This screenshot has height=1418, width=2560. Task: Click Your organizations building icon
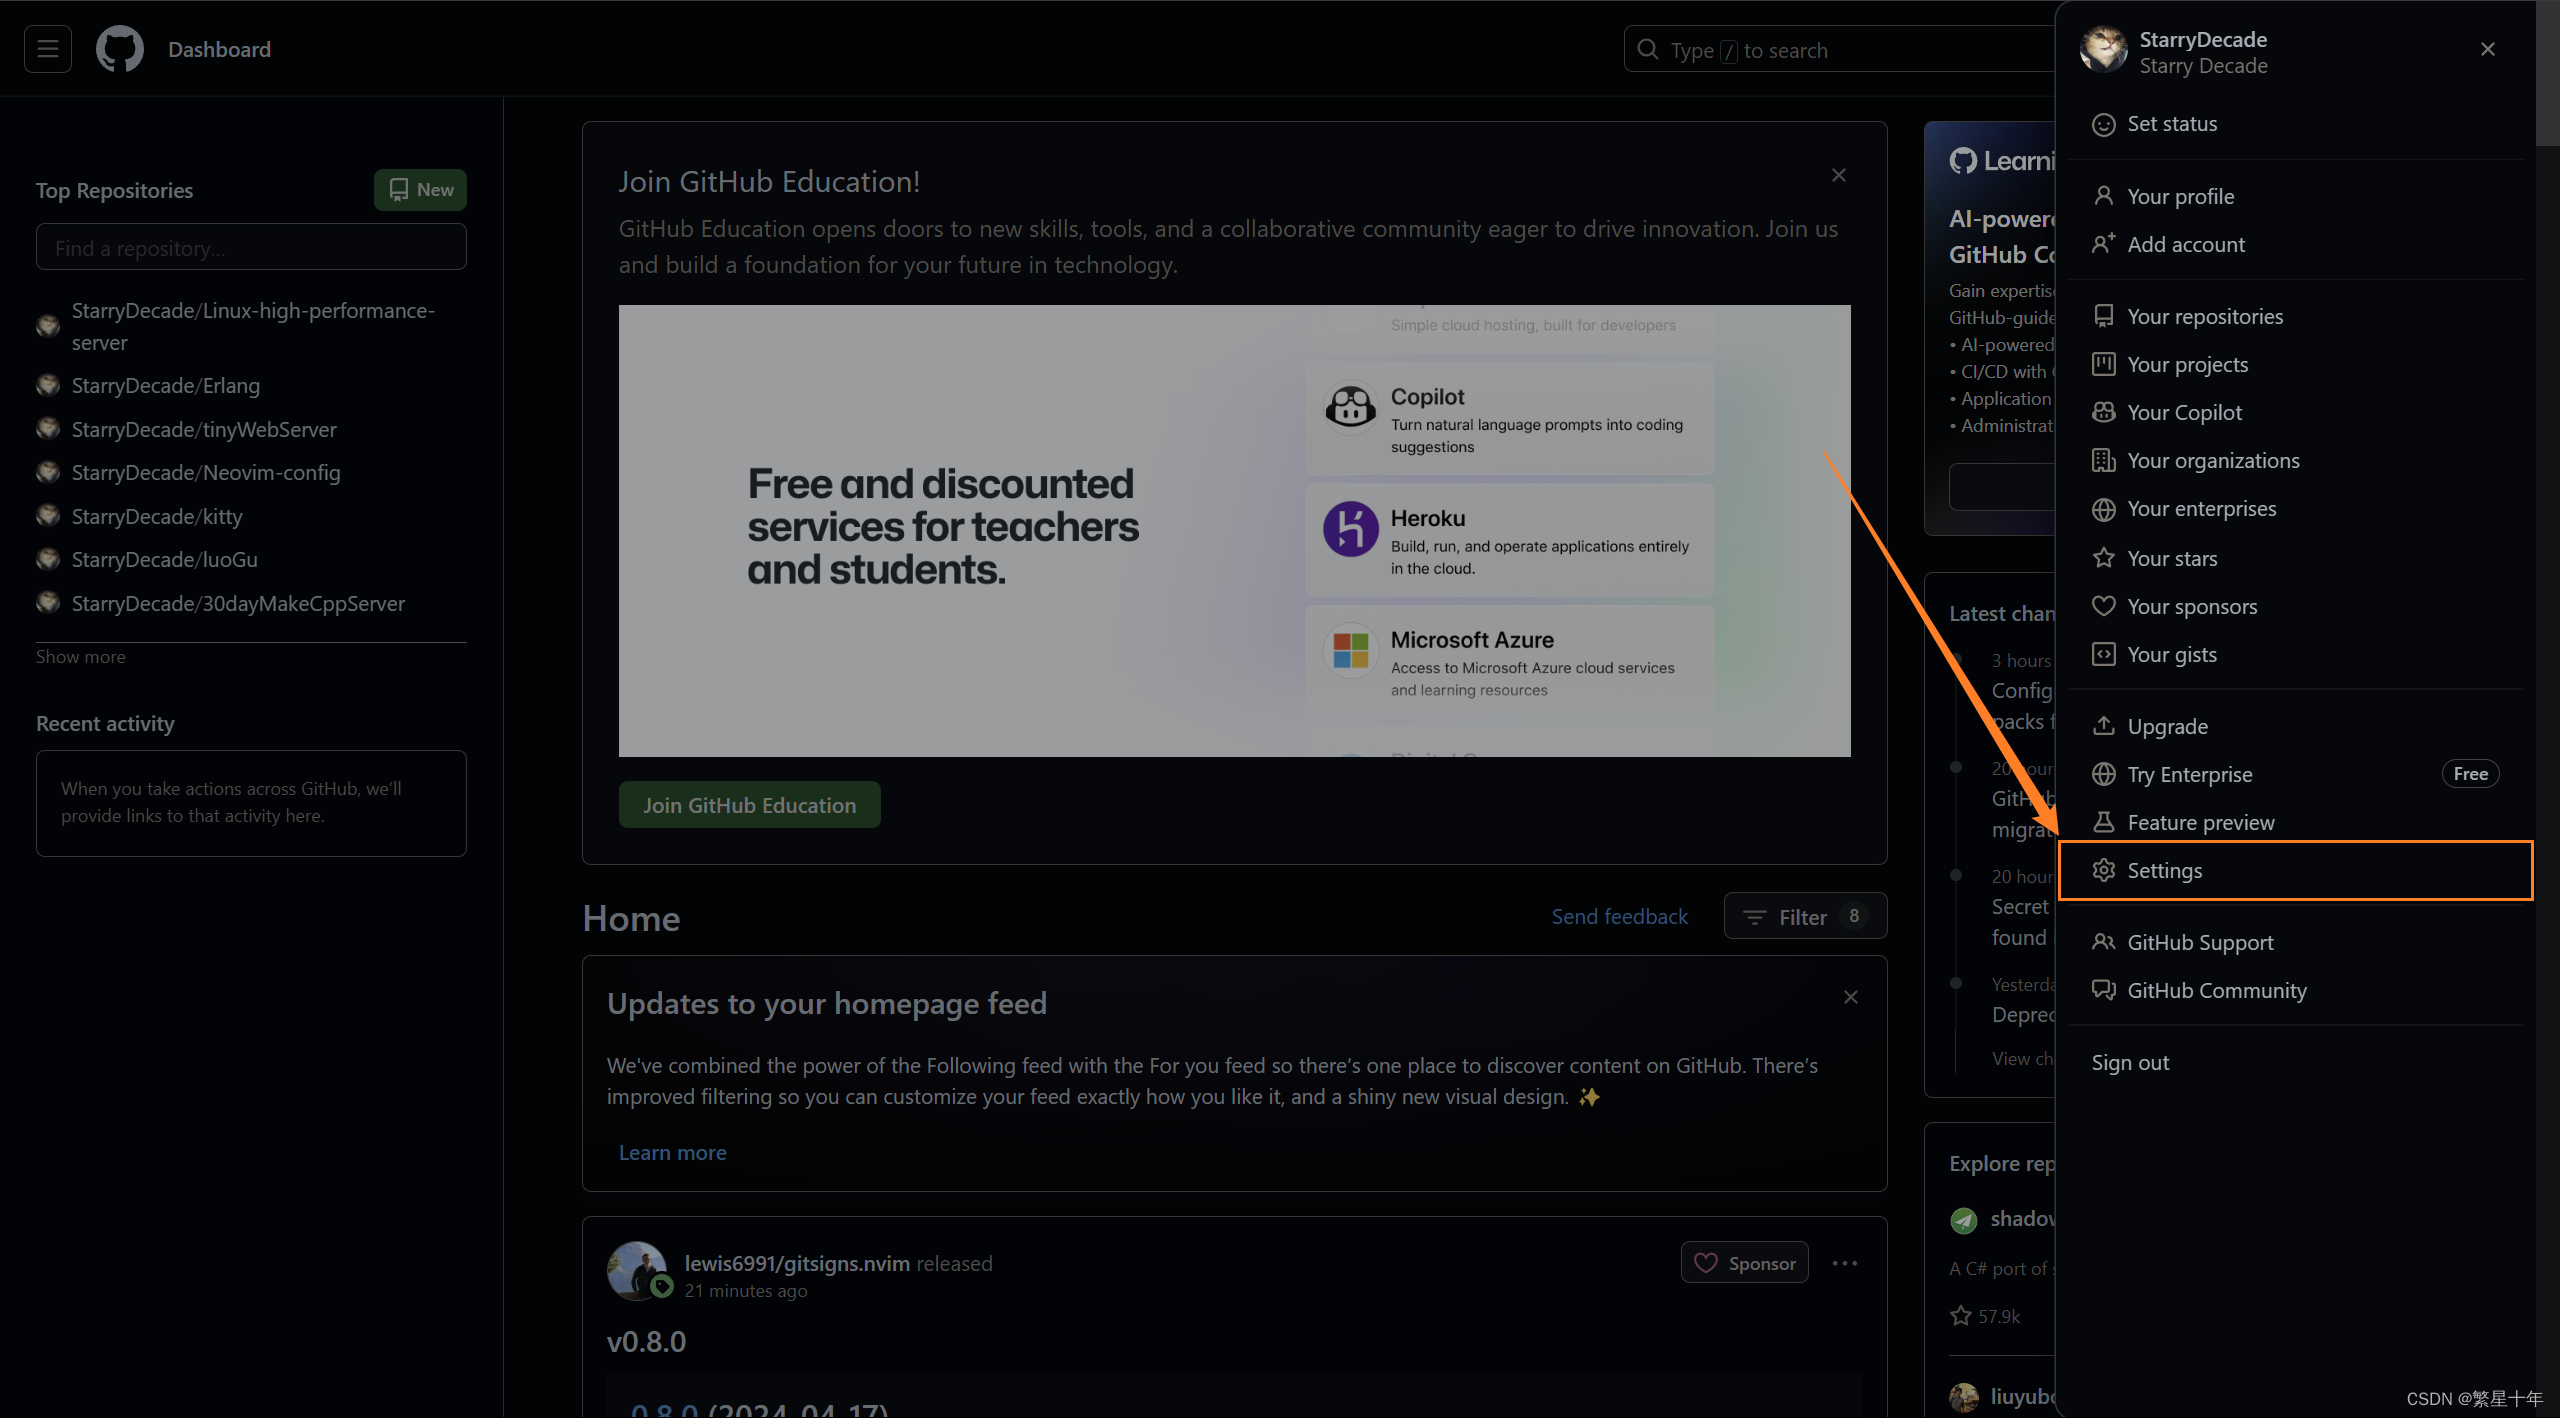[2104, 460]
